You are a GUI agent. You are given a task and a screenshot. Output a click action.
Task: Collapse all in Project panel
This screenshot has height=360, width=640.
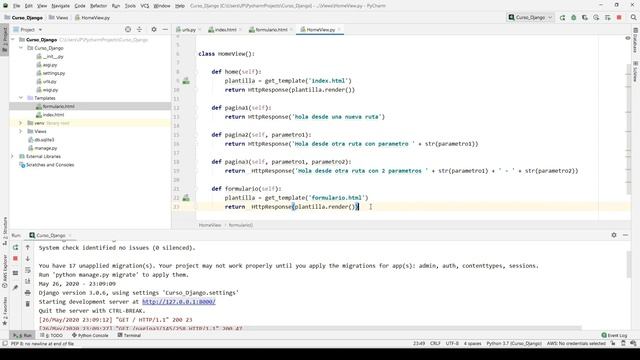(x=139, y=29)
